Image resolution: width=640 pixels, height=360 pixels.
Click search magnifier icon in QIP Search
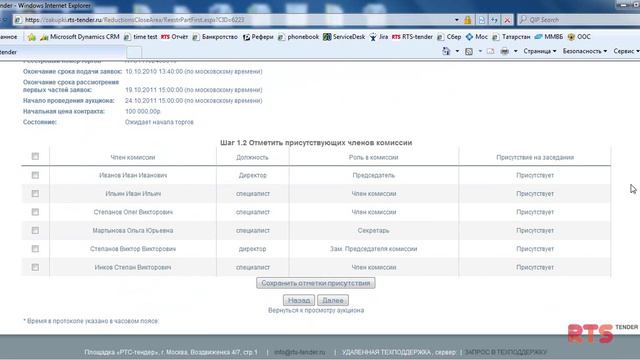tap(523, 20)
